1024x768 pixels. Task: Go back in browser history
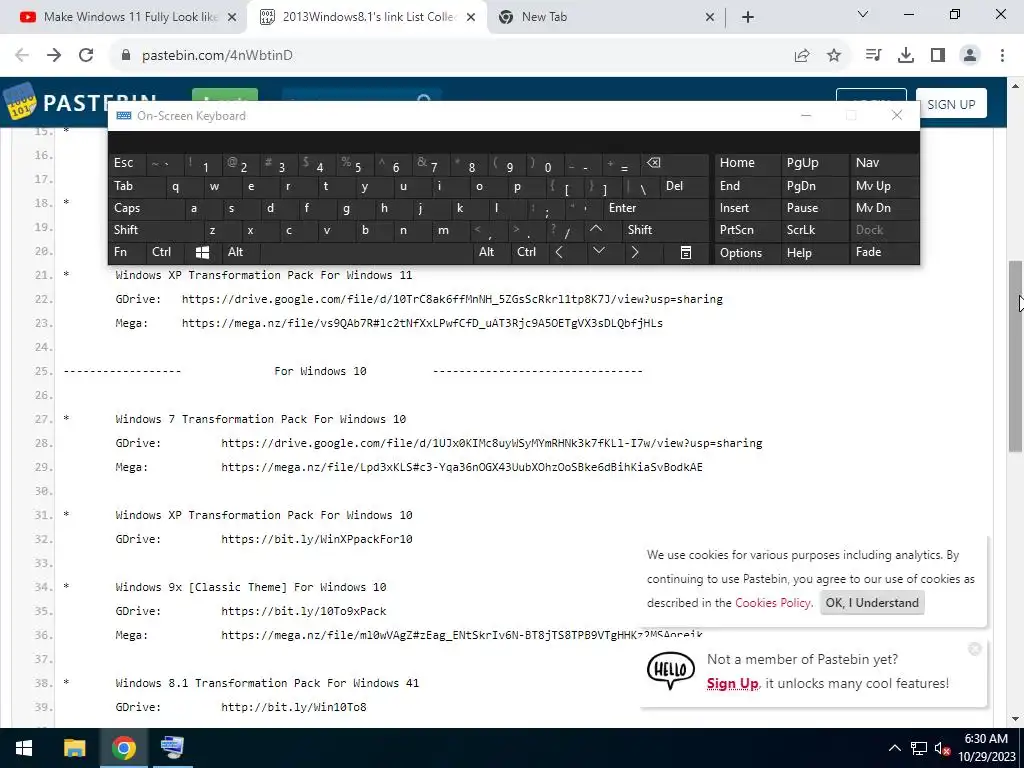[x=22, y=56]
